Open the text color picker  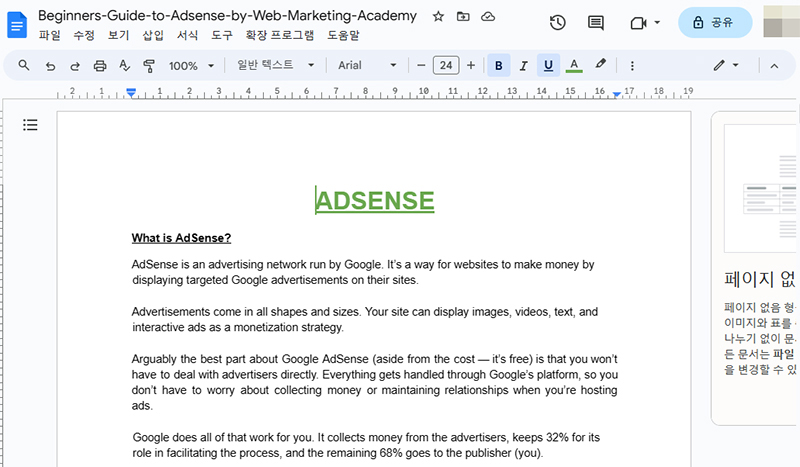574,65
